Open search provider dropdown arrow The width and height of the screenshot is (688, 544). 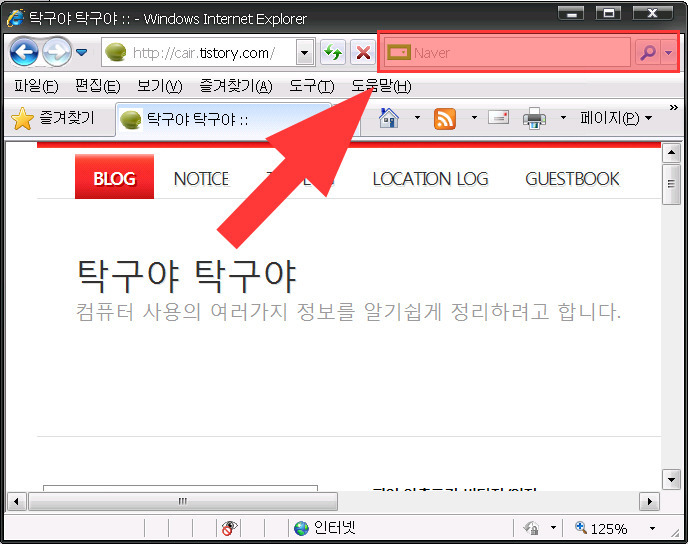click(x=668, y=53)
